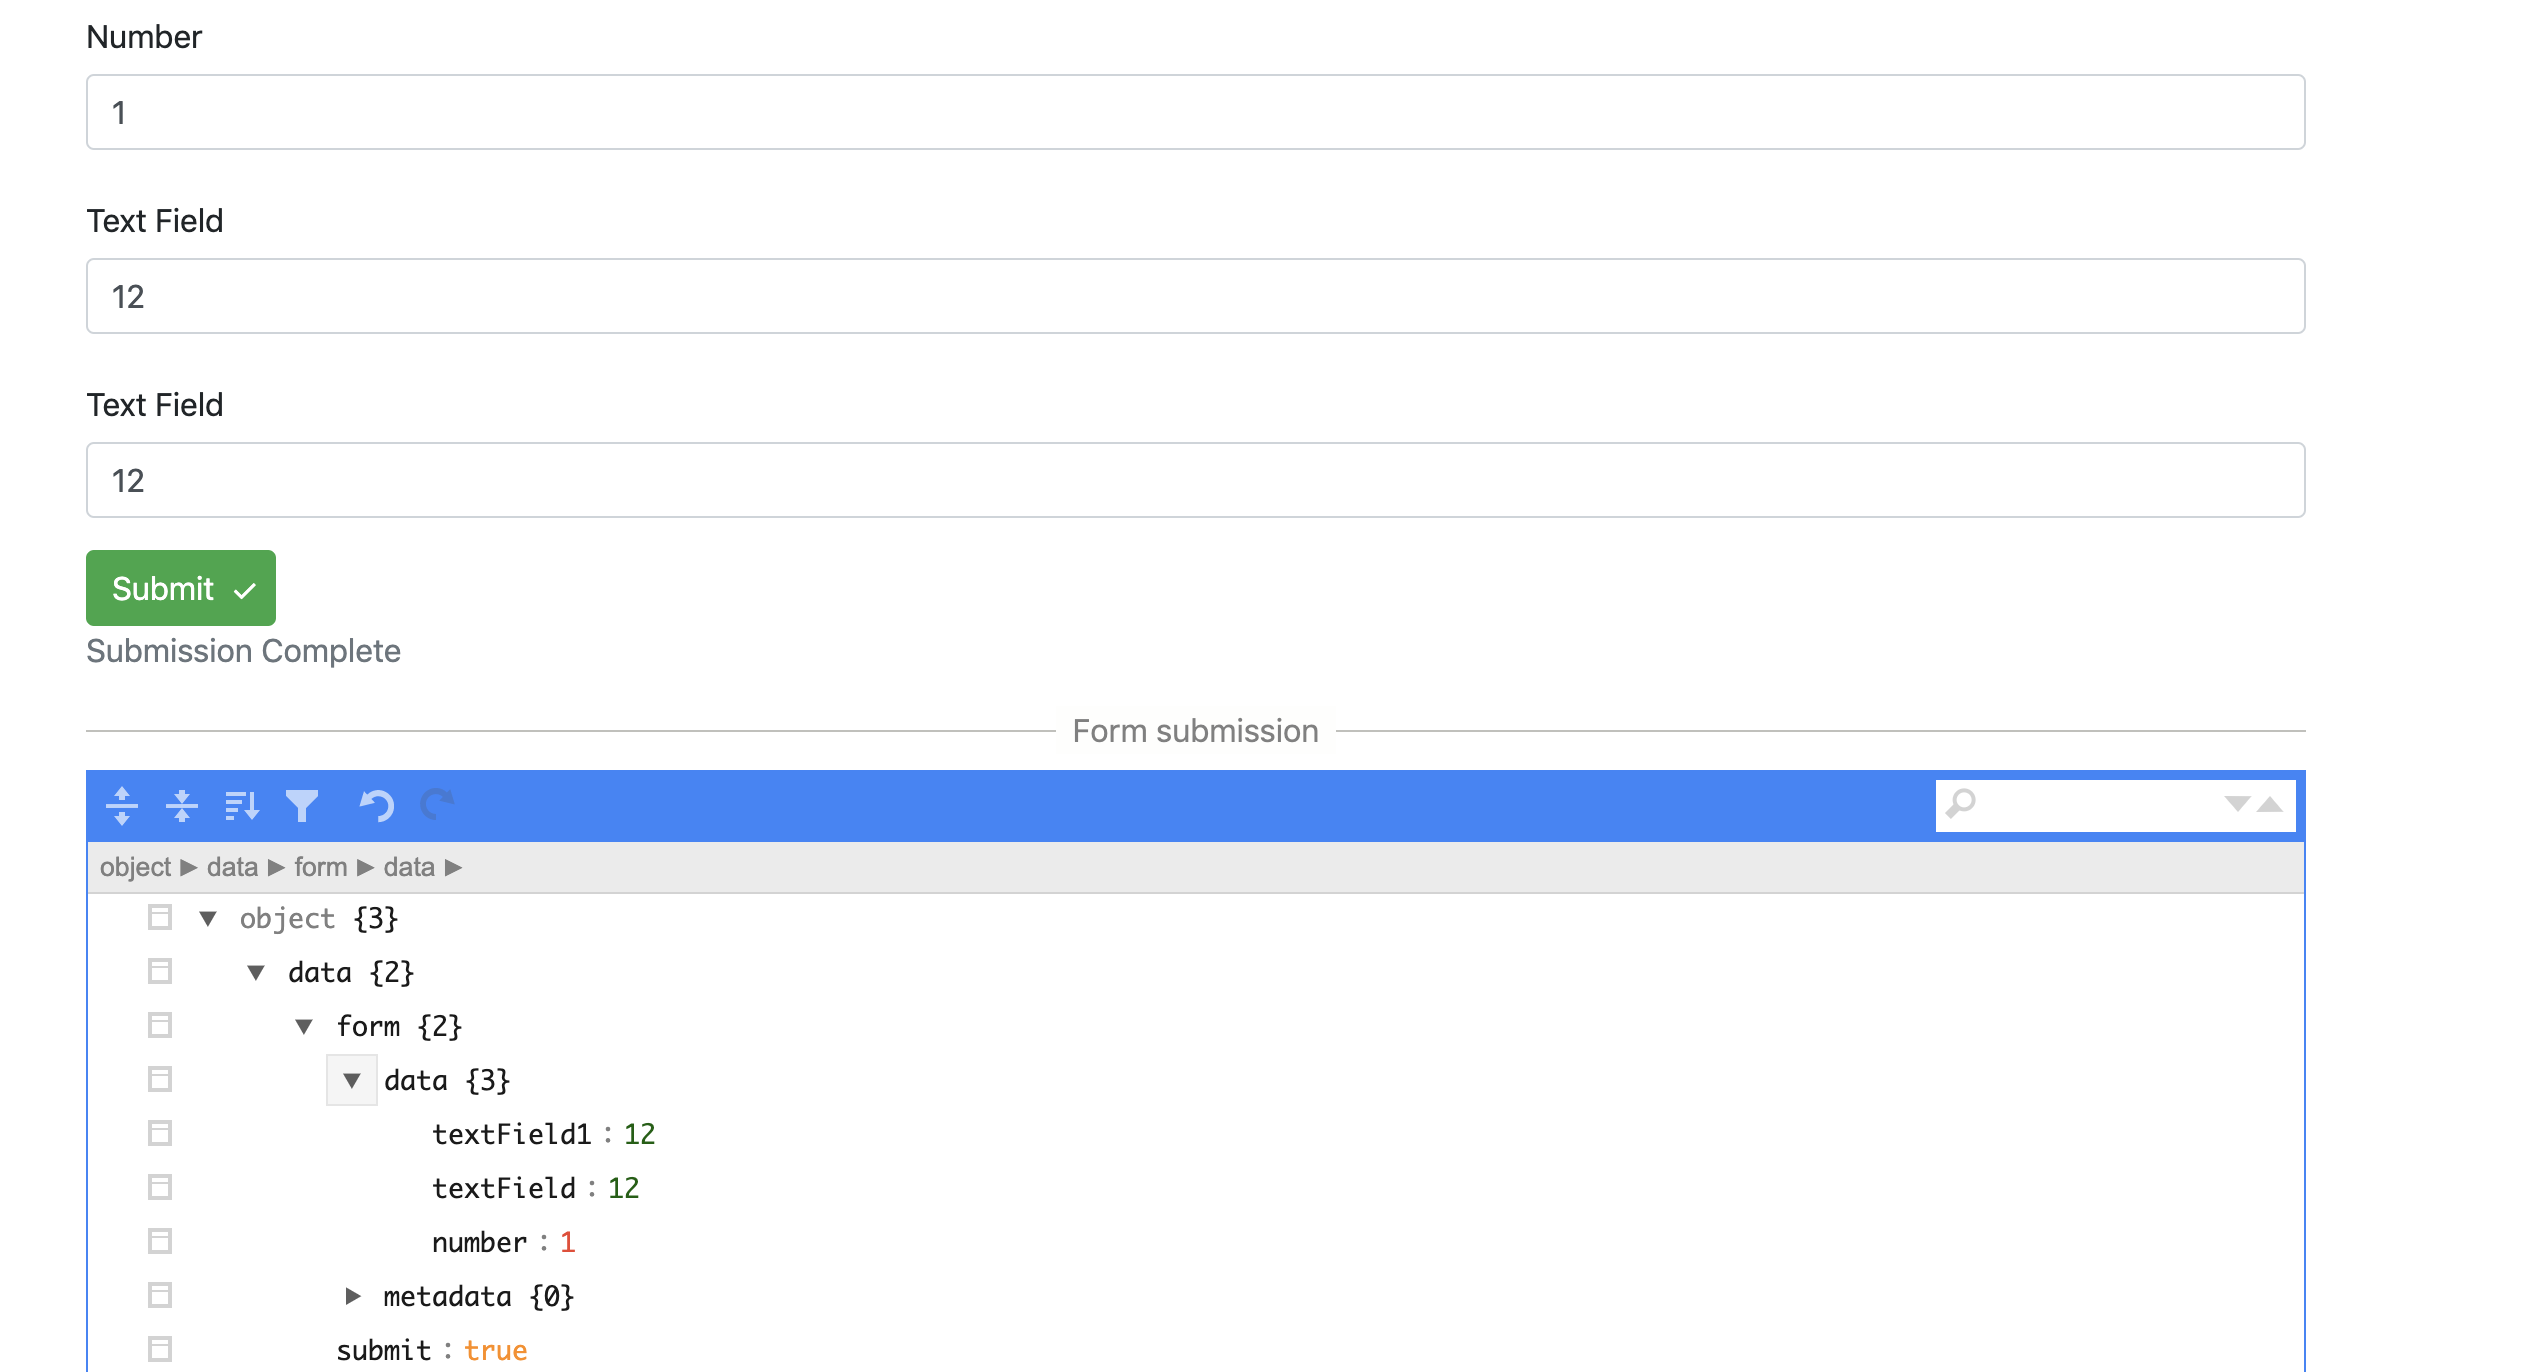Image resolution: width=2542 pixels, height=1372 pixels.
Task: Click the undo icon in JSON viewer toolbar
Action: tap(377, 805)
